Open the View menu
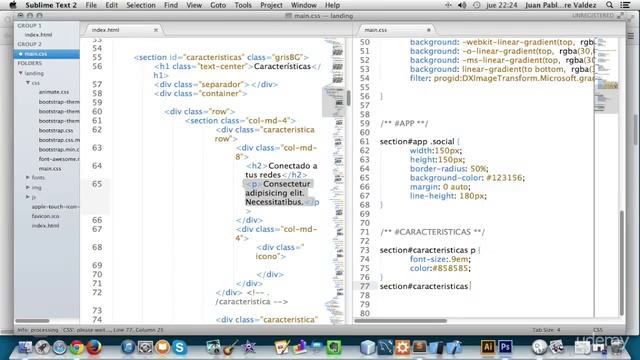This screenshot has width=640, height=360. tap(194, 5)
